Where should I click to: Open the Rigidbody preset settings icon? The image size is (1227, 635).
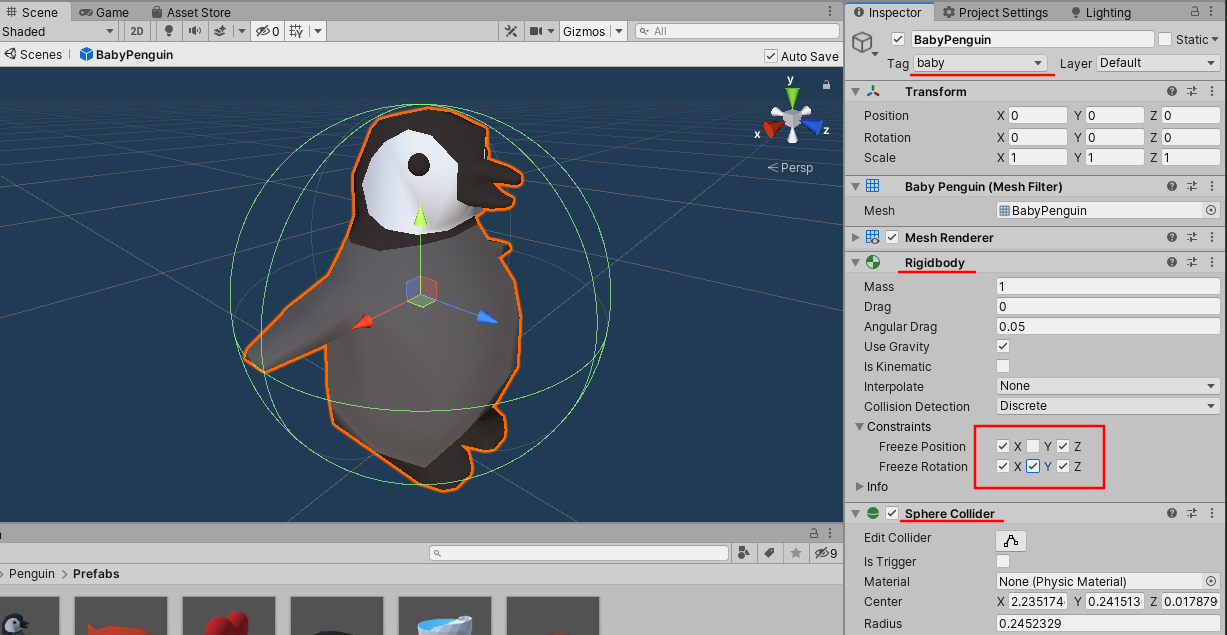point(1191,262)
